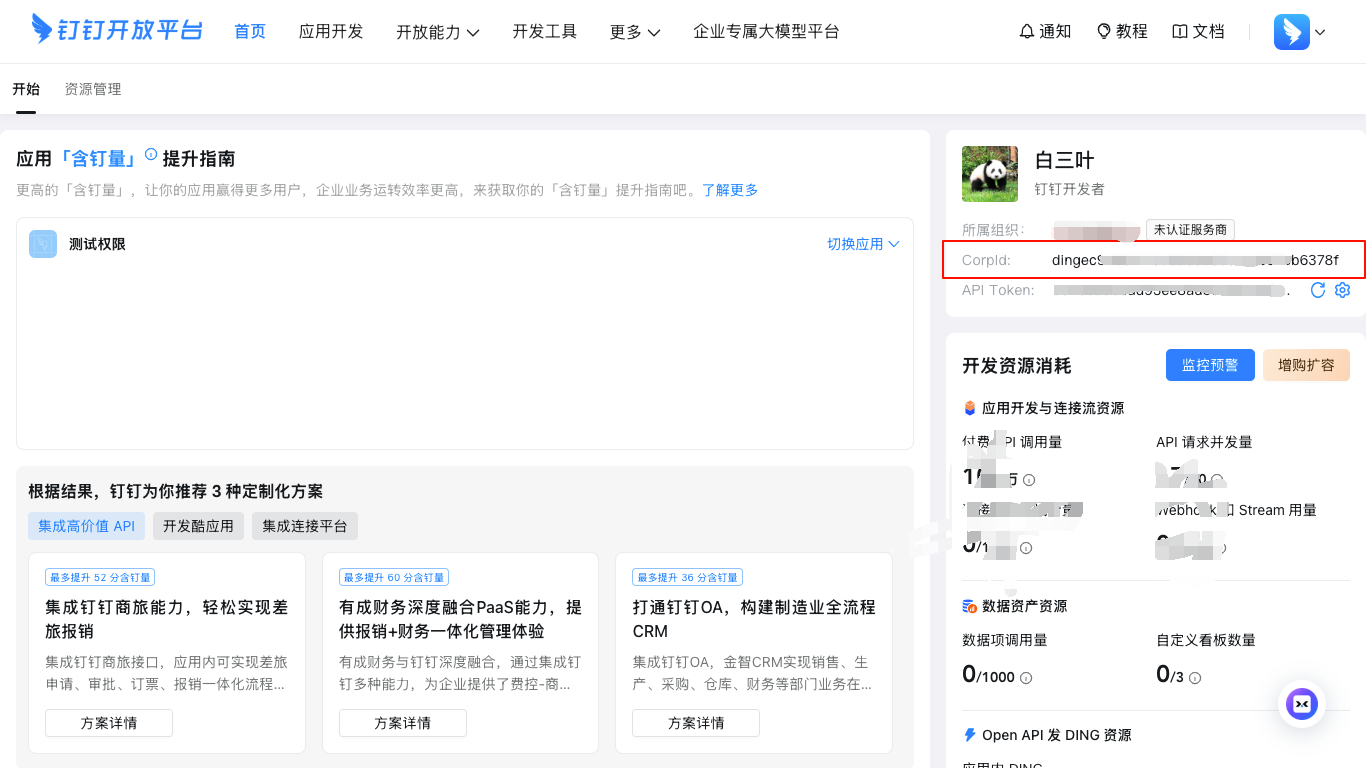Image resolution: width=1366 pixels, height=768 pixels.
Task: Click the 文档 book icon
Action: click(x=1180, y=32)
